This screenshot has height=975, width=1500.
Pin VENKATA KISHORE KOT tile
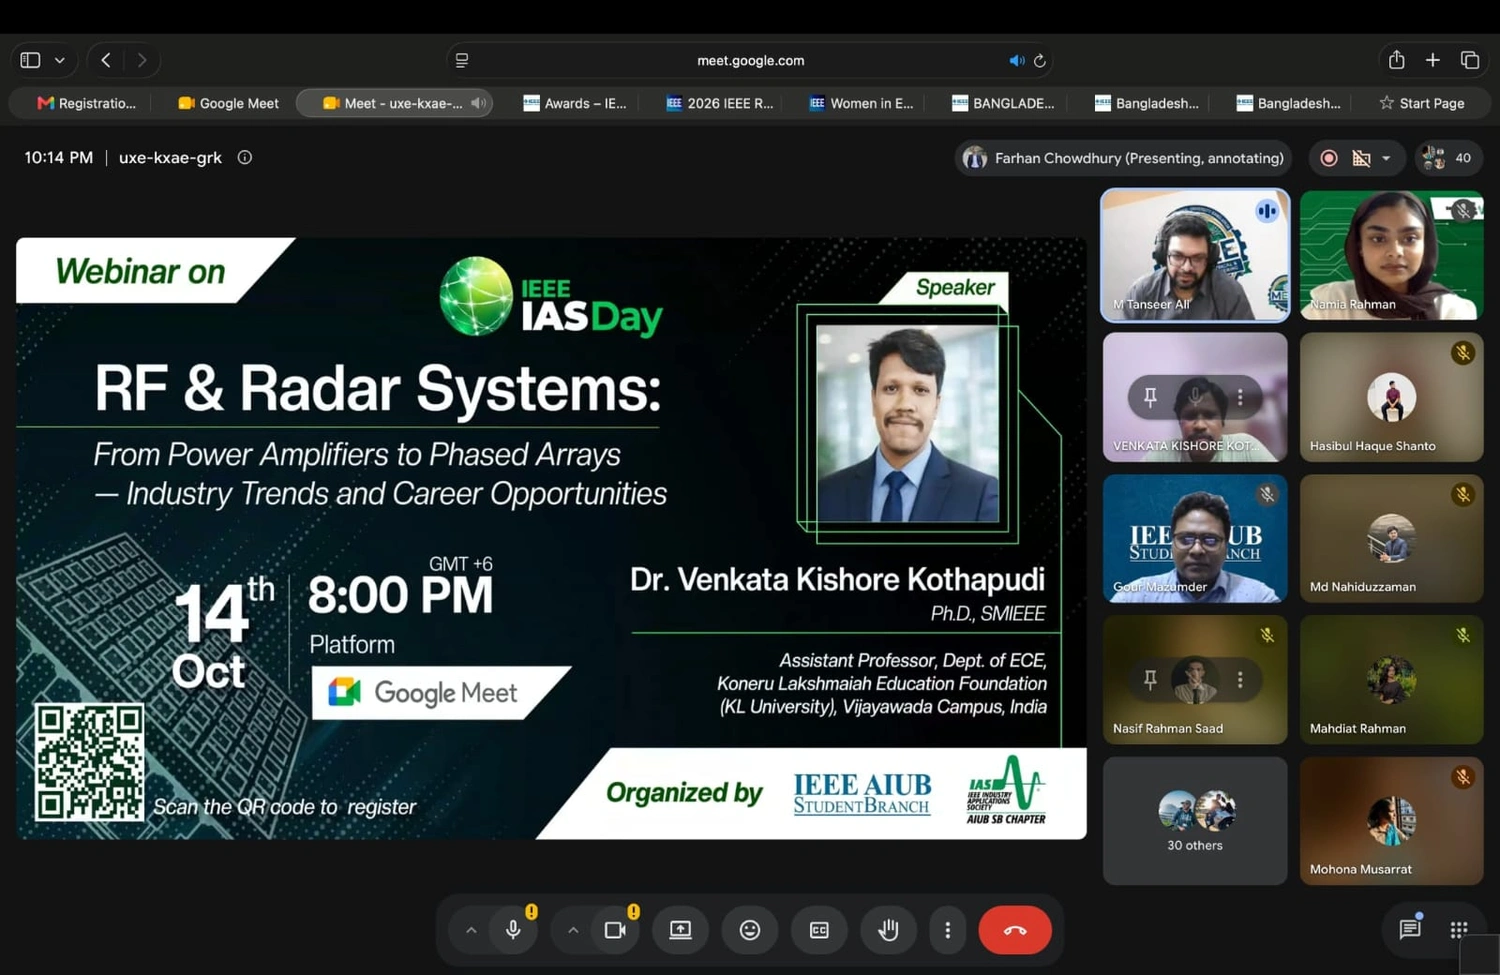click(1150, 397)
